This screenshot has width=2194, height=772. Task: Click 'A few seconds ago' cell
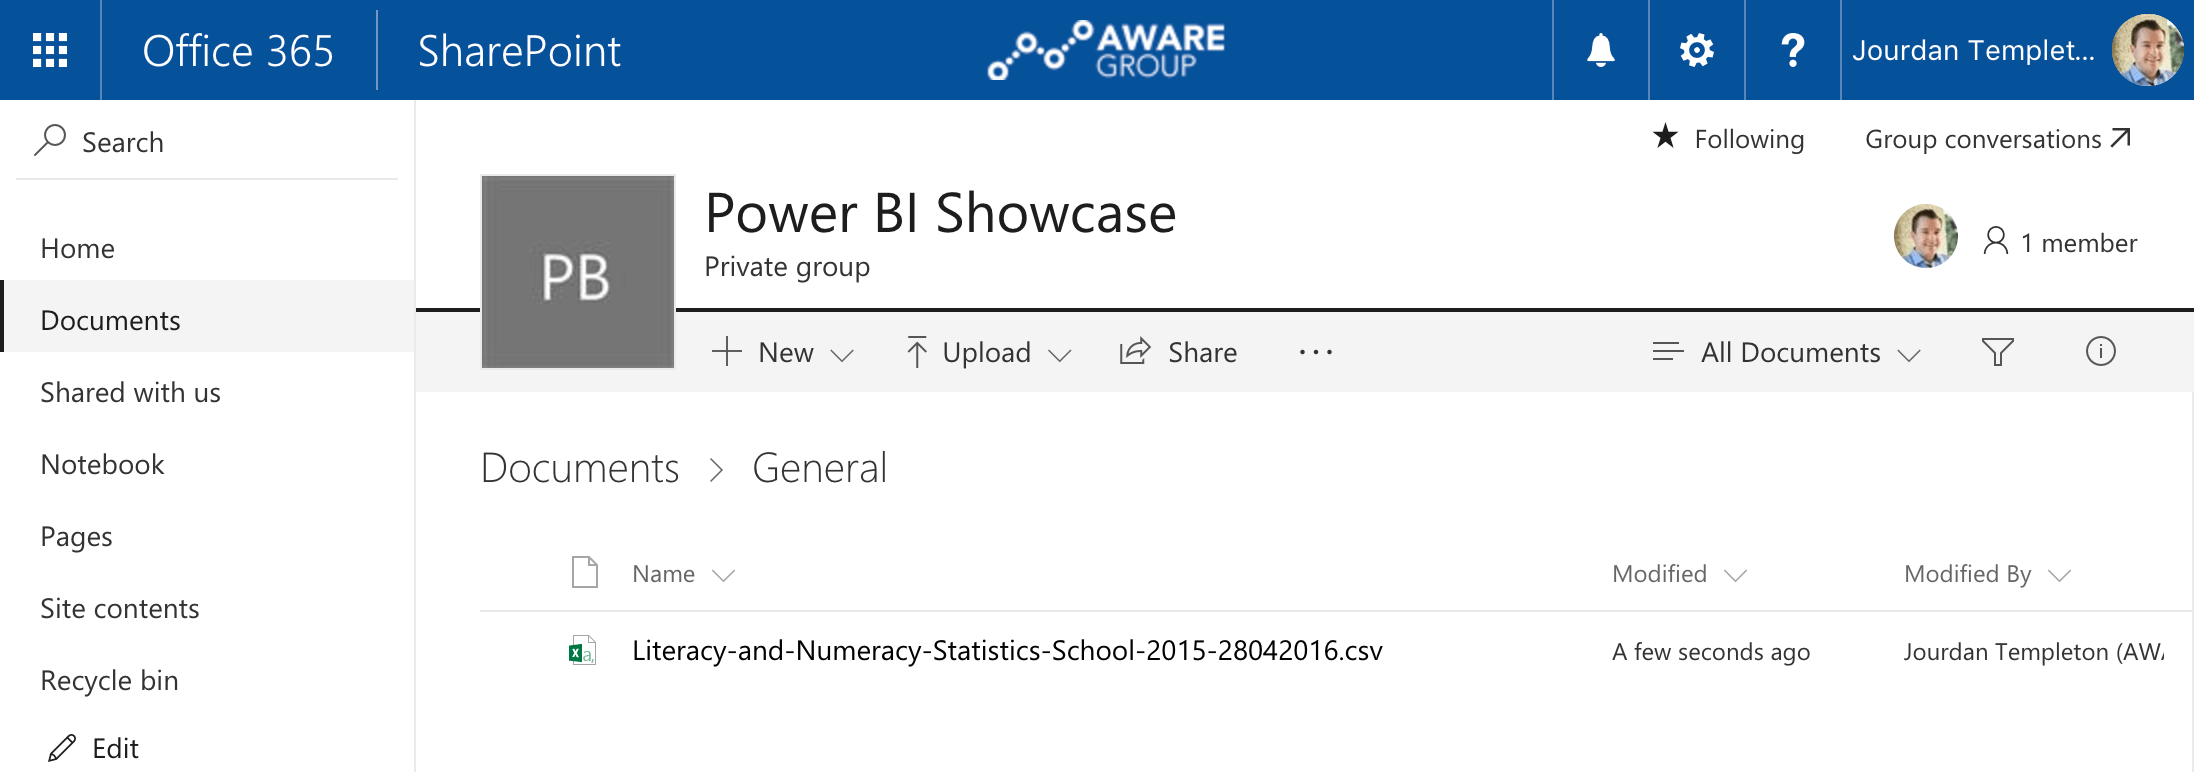pos(1711,652)
